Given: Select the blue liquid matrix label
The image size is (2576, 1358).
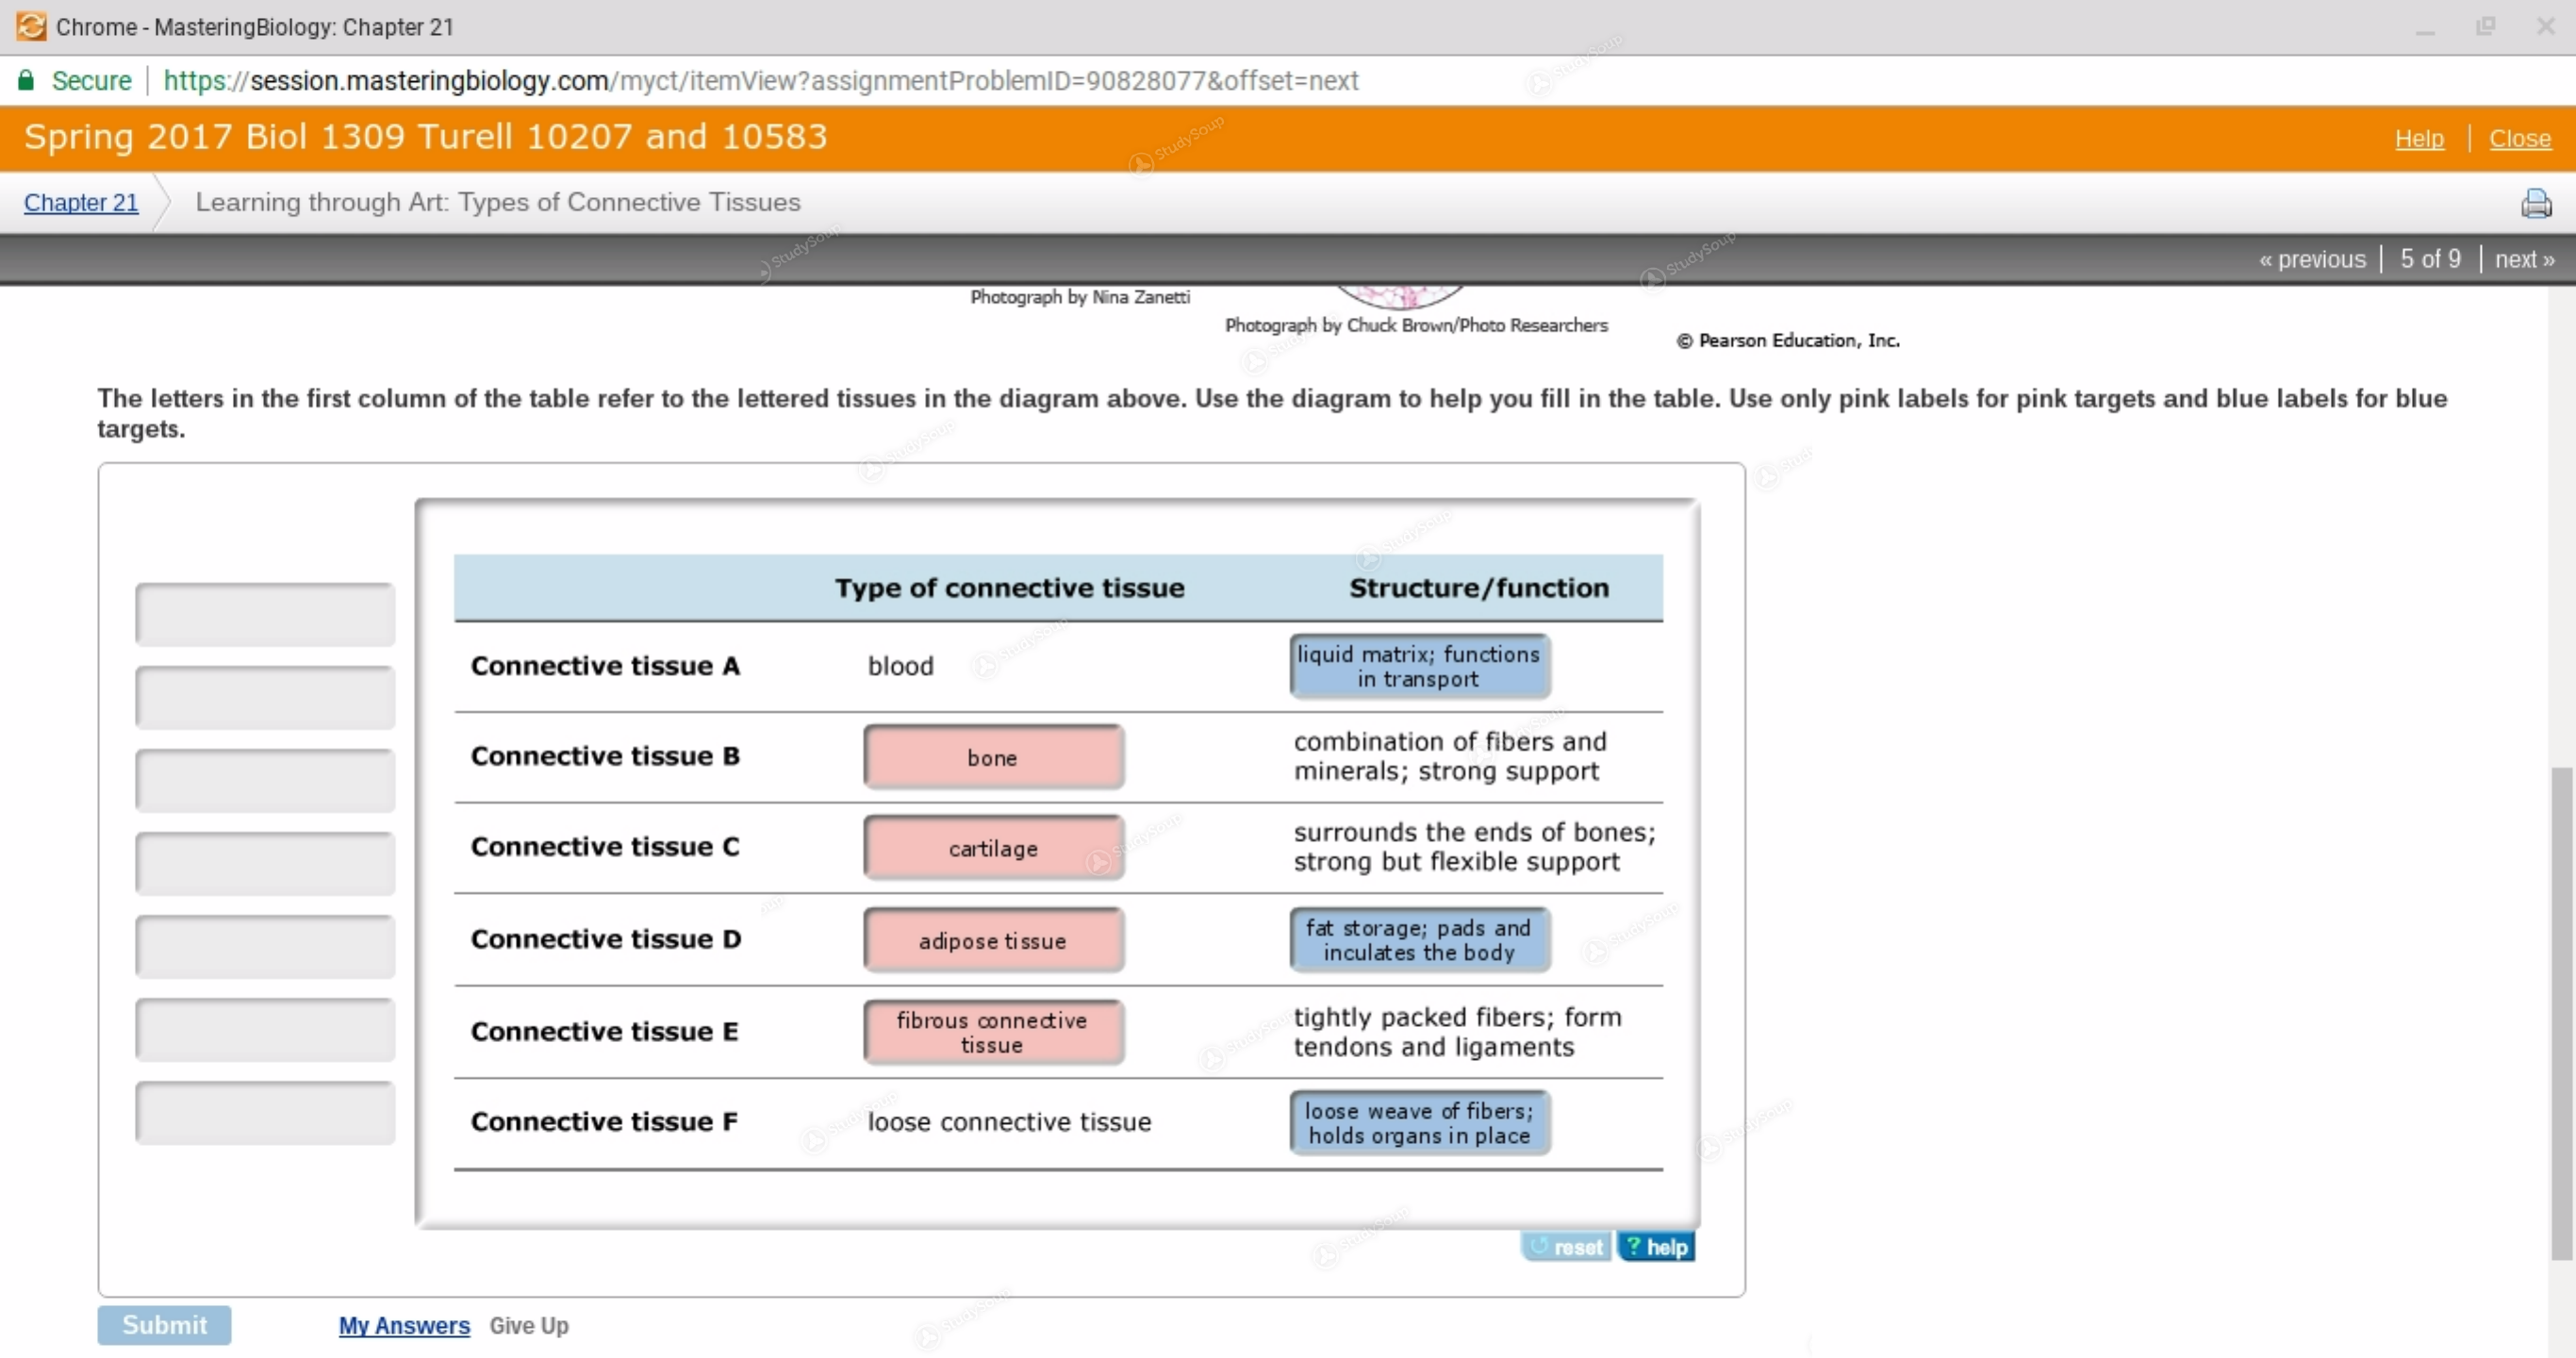Looking at the screenshot, I should [x=1418, y=666].
